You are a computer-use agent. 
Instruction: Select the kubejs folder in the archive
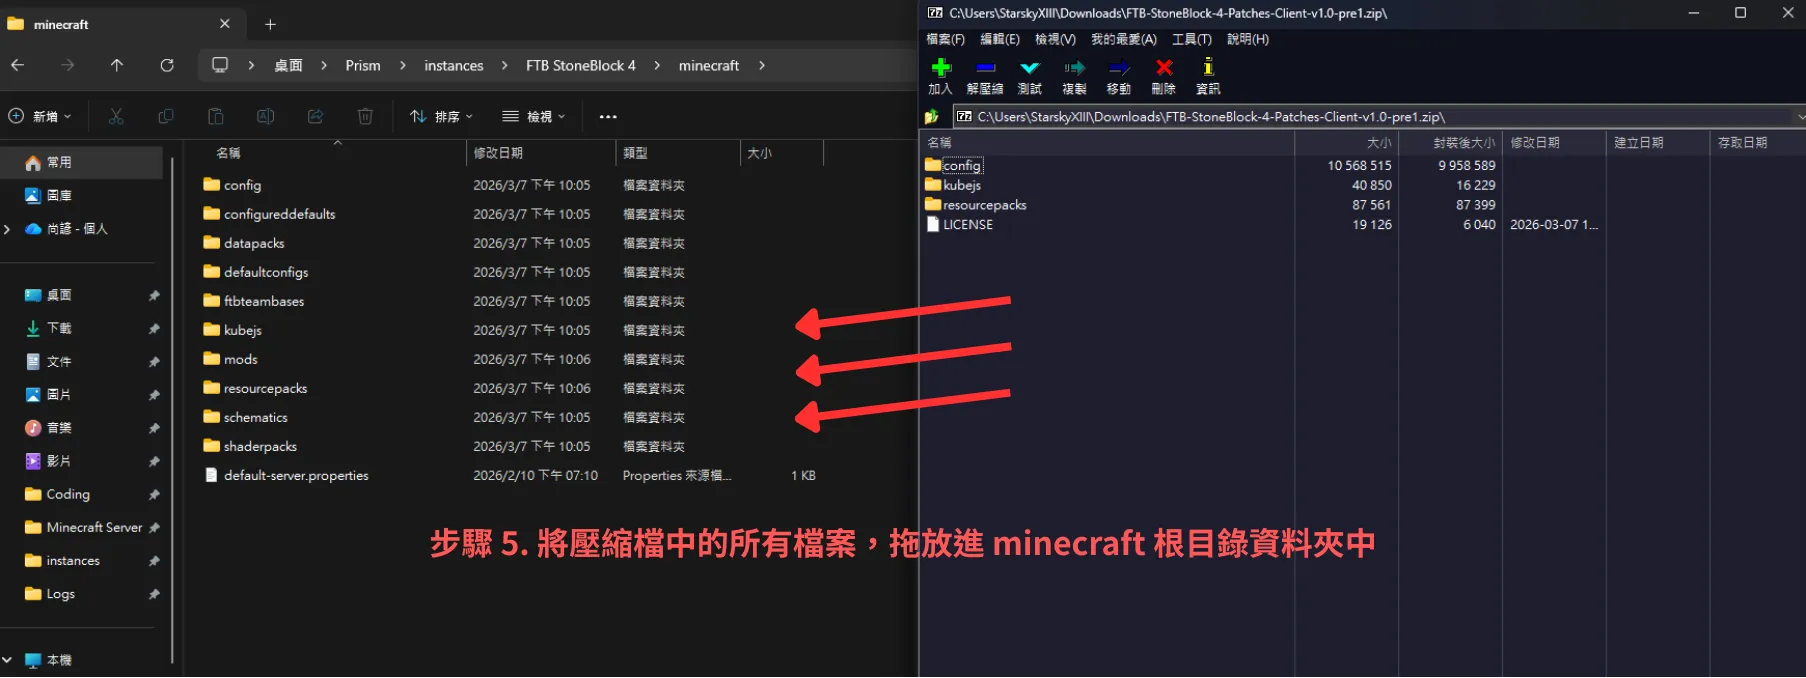(961, 185)
